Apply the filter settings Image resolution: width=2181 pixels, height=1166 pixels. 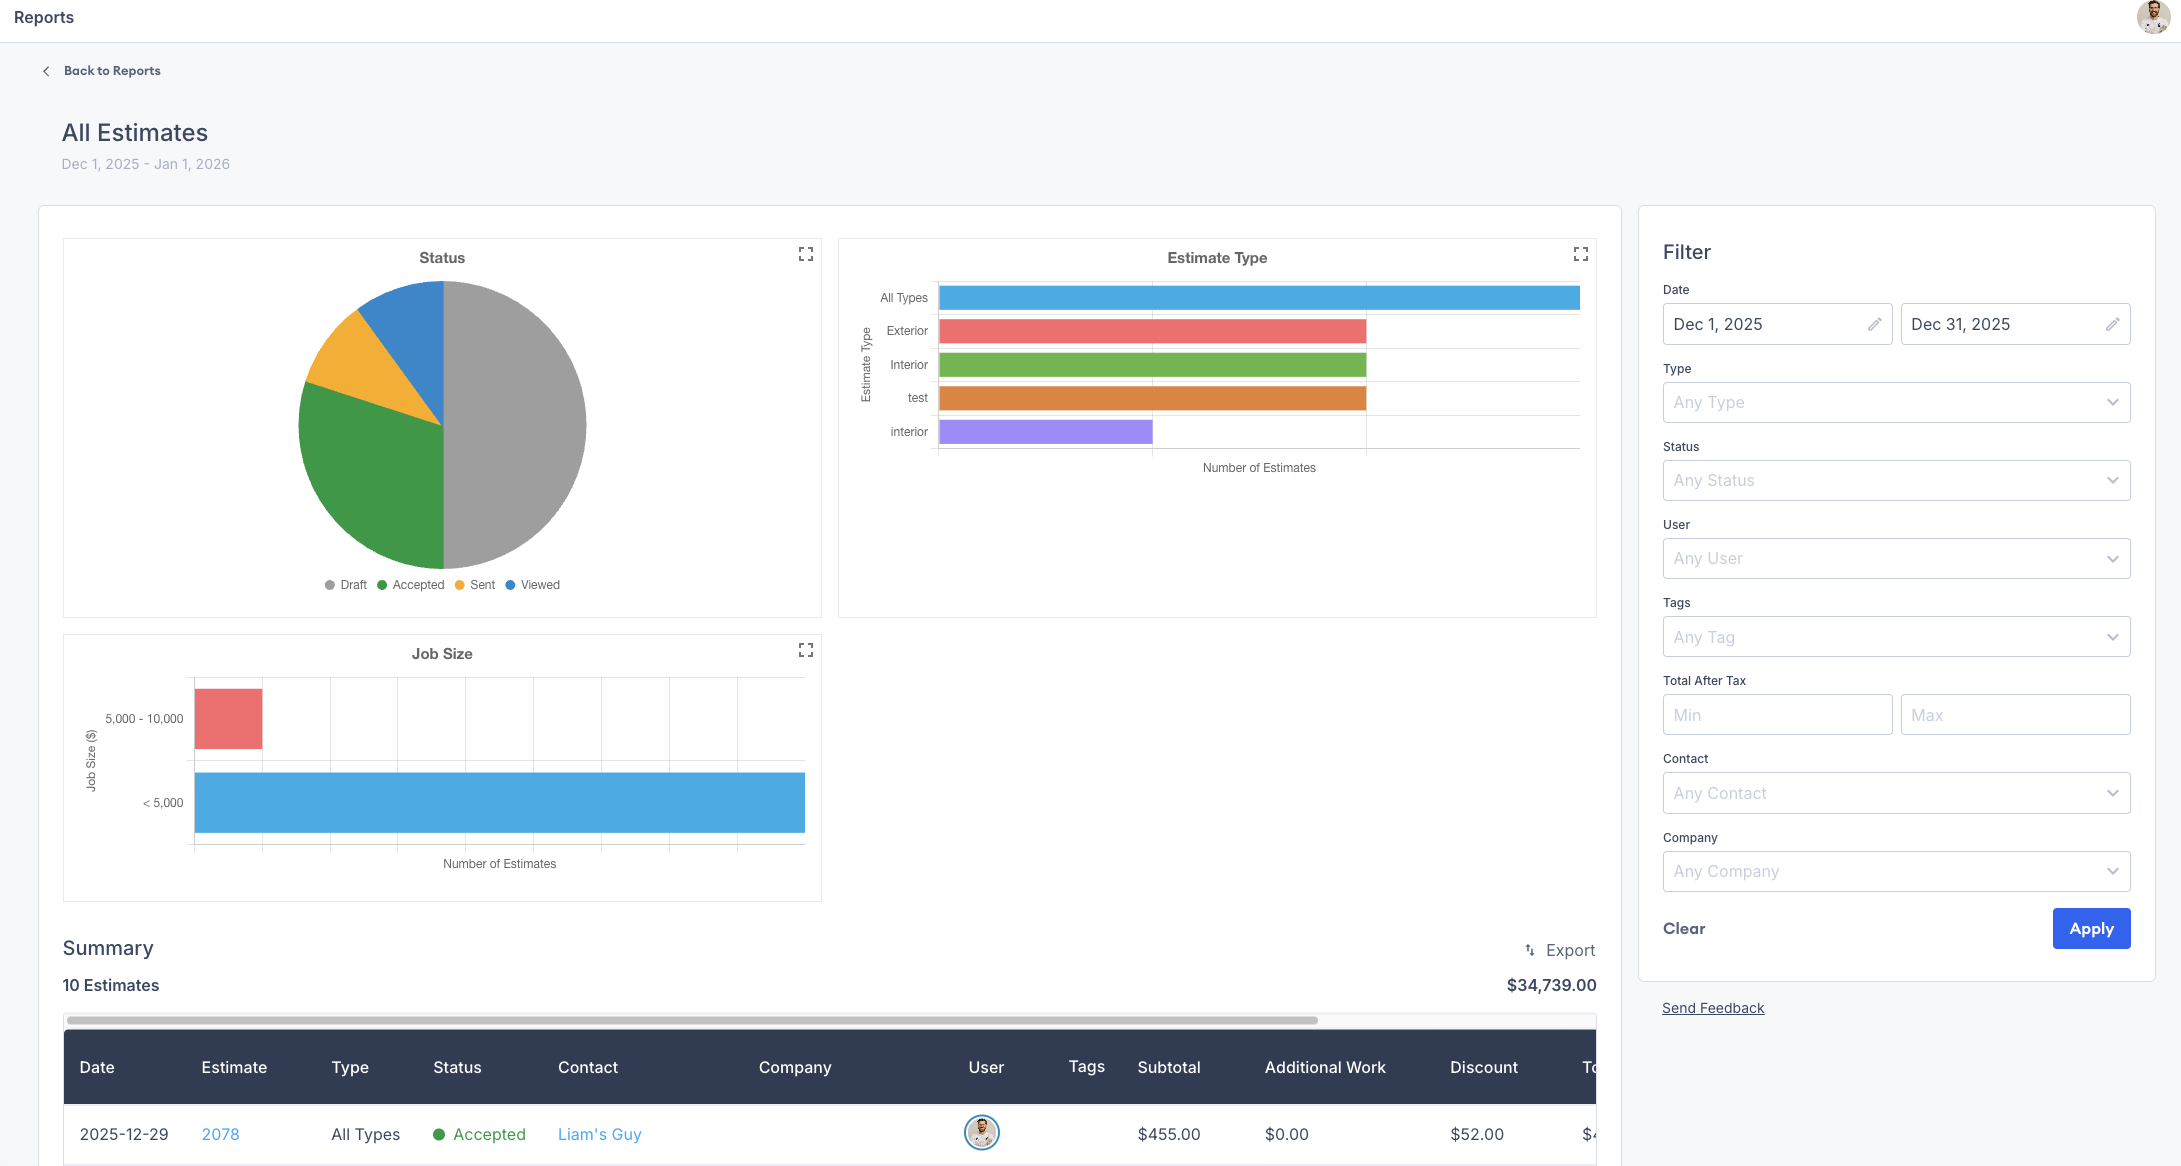pyautogui.click(x=2091, y=928)
